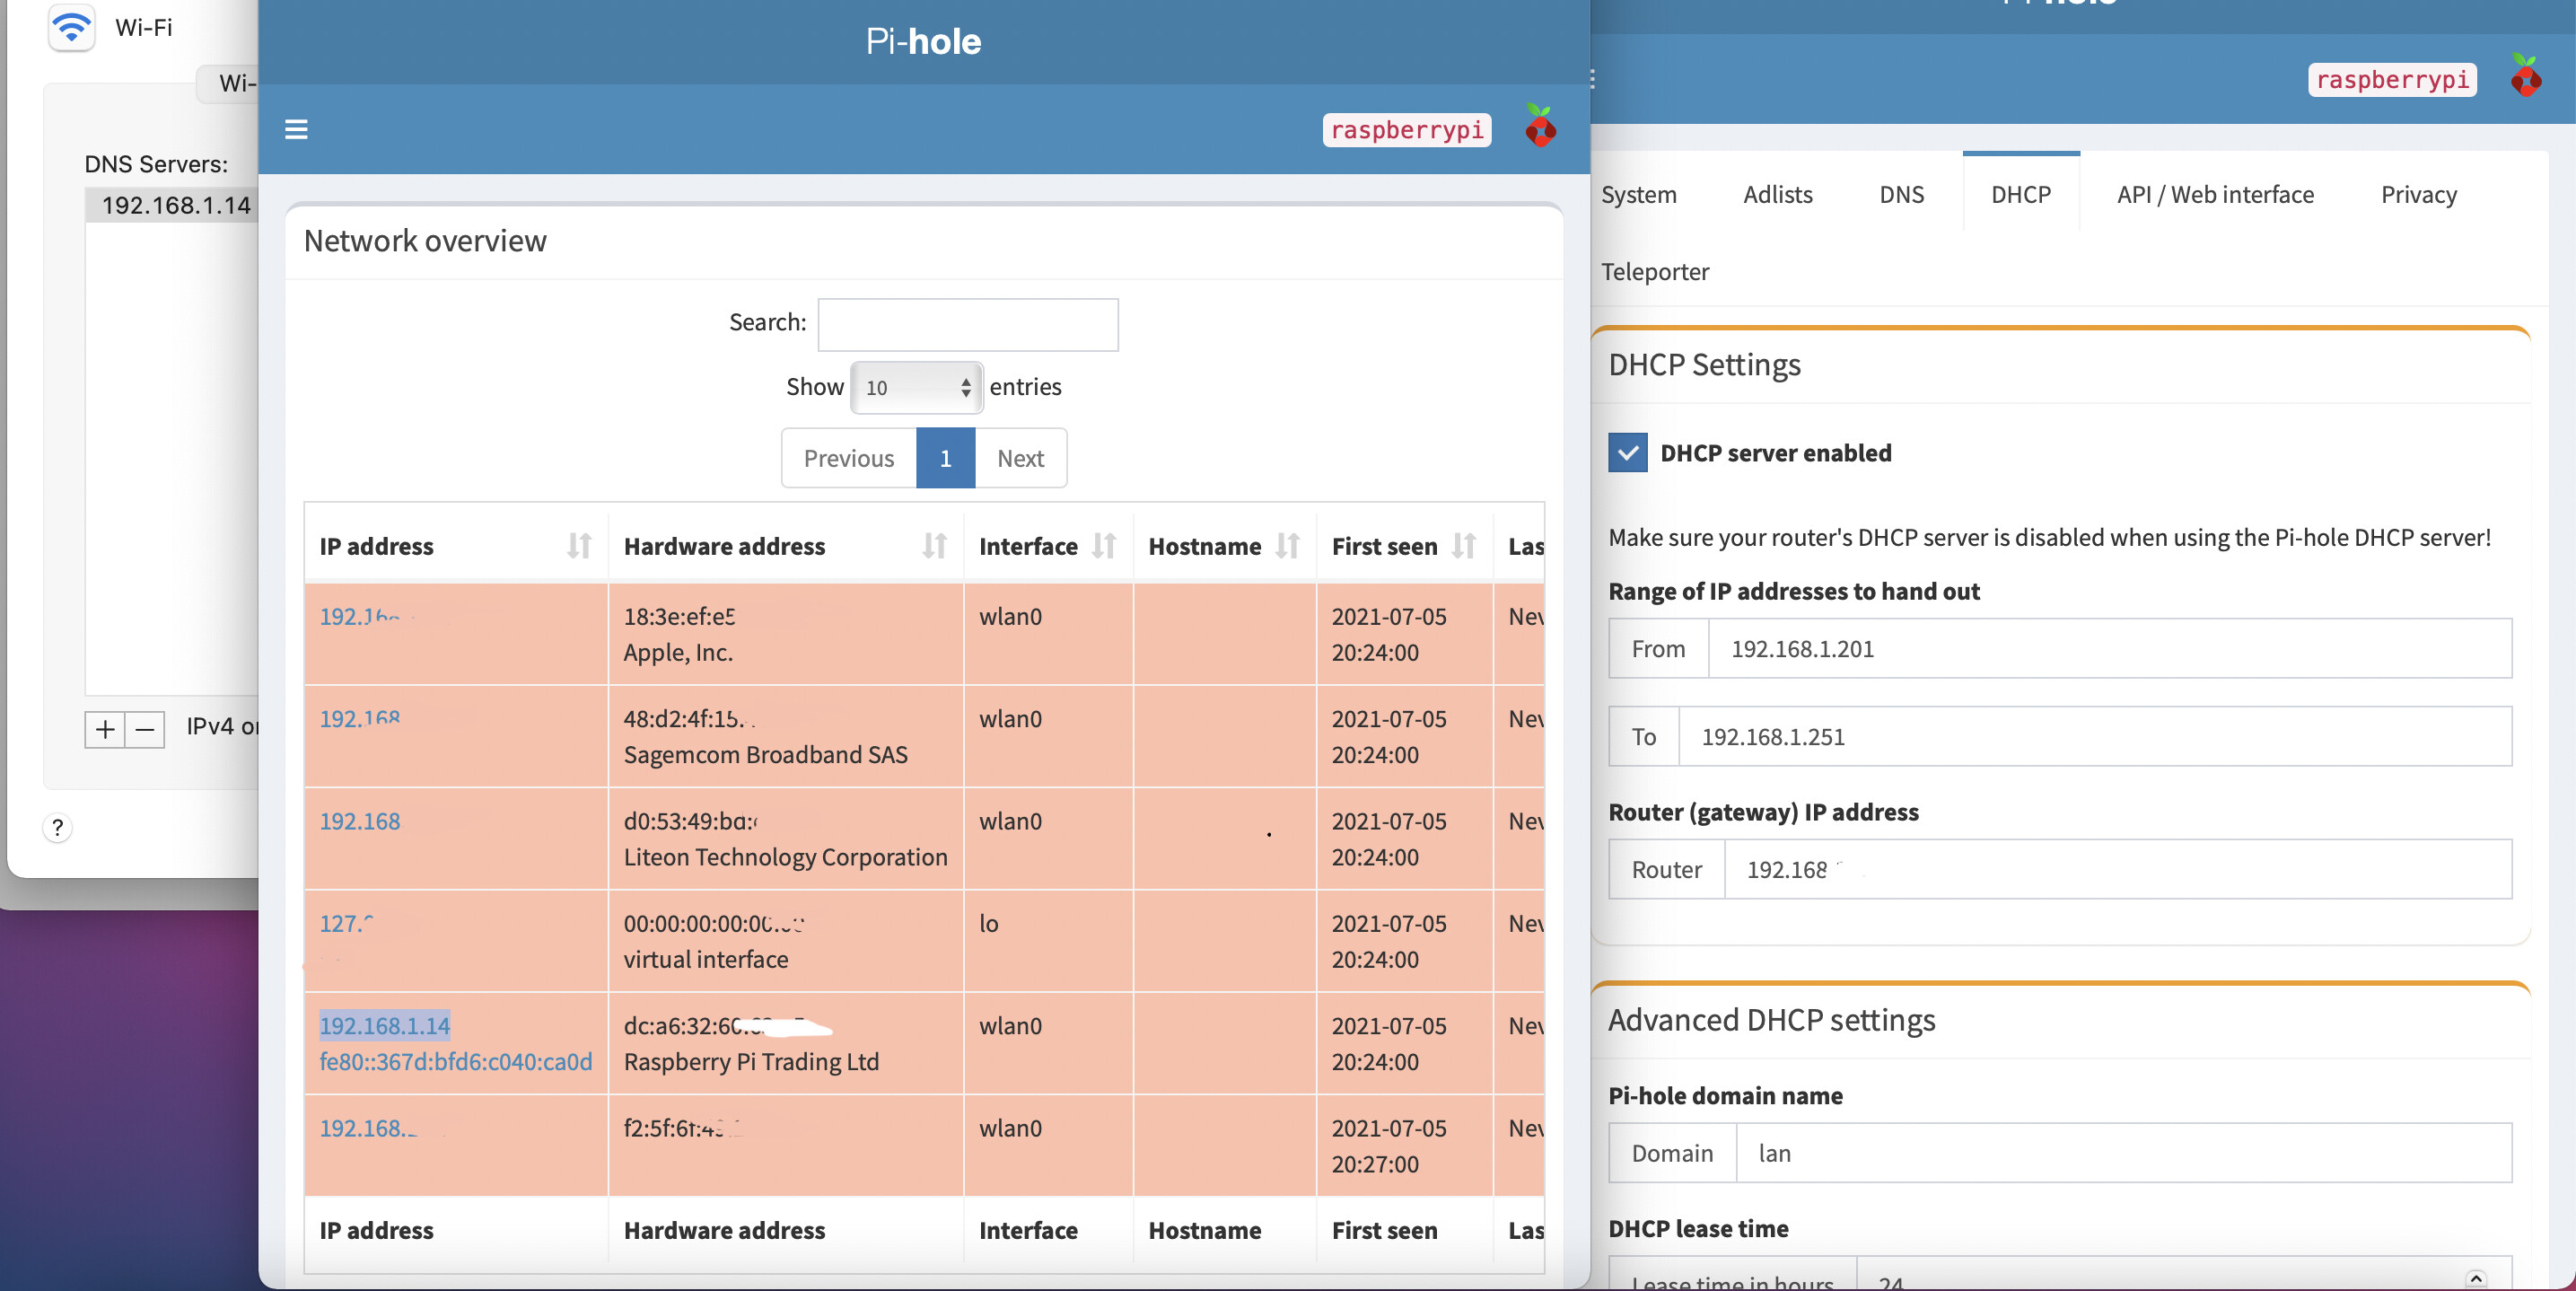Open the fe80::367d:bfd6:c040:ca0d IPv6 link
The image size is (2576, 1291).
click(456, 1062)
